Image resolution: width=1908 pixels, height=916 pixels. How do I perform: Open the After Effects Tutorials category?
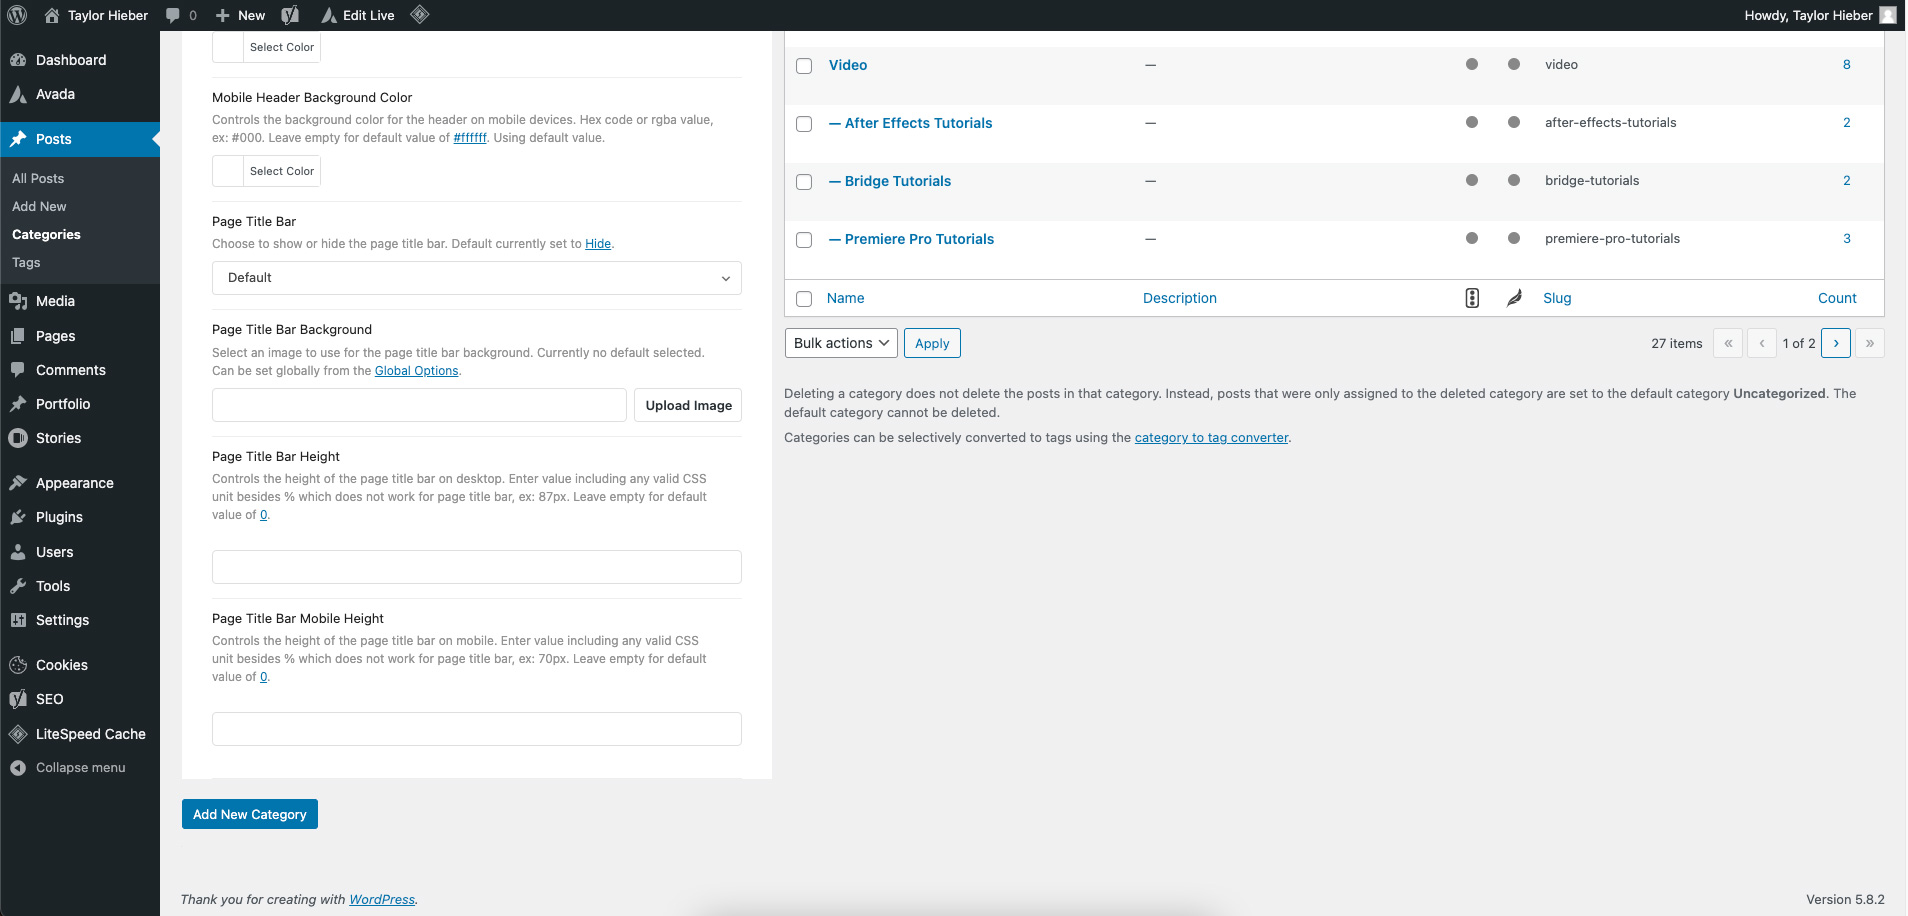tap(911, 123)
